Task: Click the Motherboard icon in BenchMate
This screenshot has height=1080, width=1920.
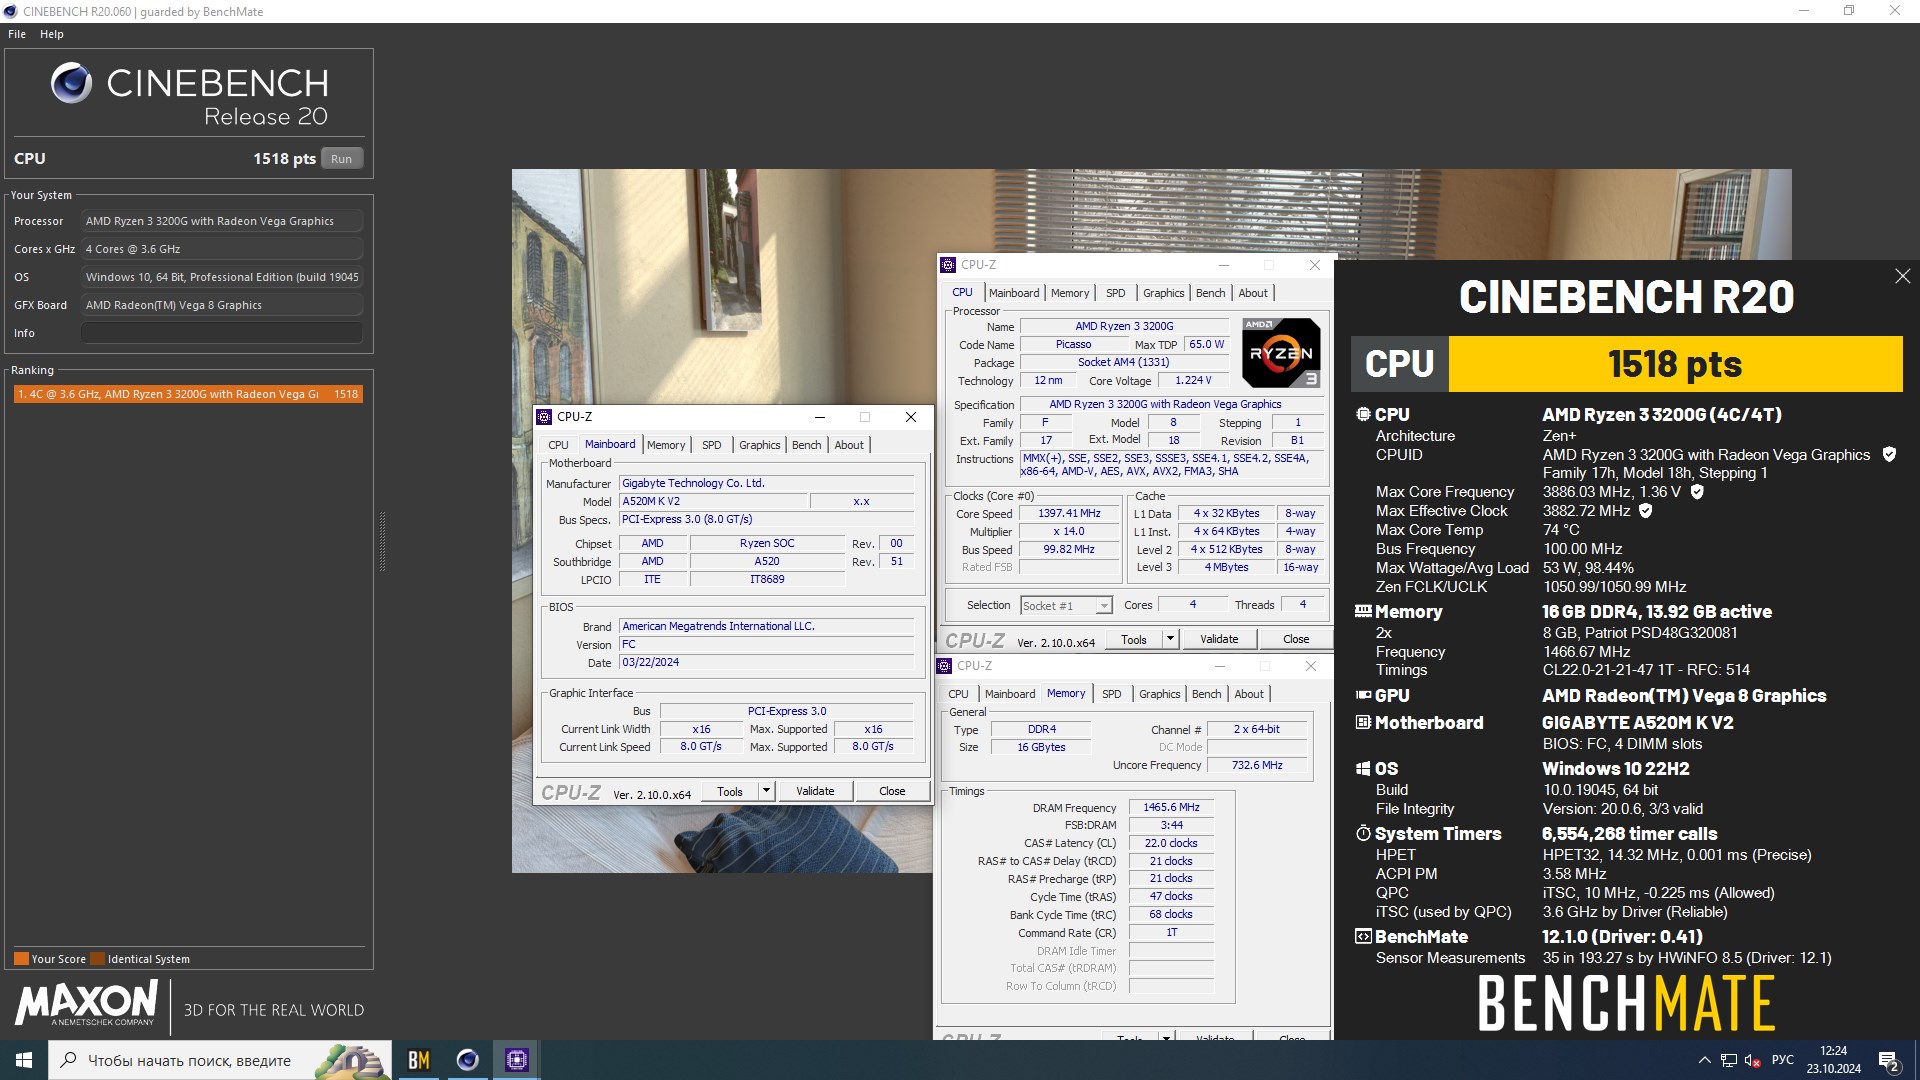Action: (1363, 722)
